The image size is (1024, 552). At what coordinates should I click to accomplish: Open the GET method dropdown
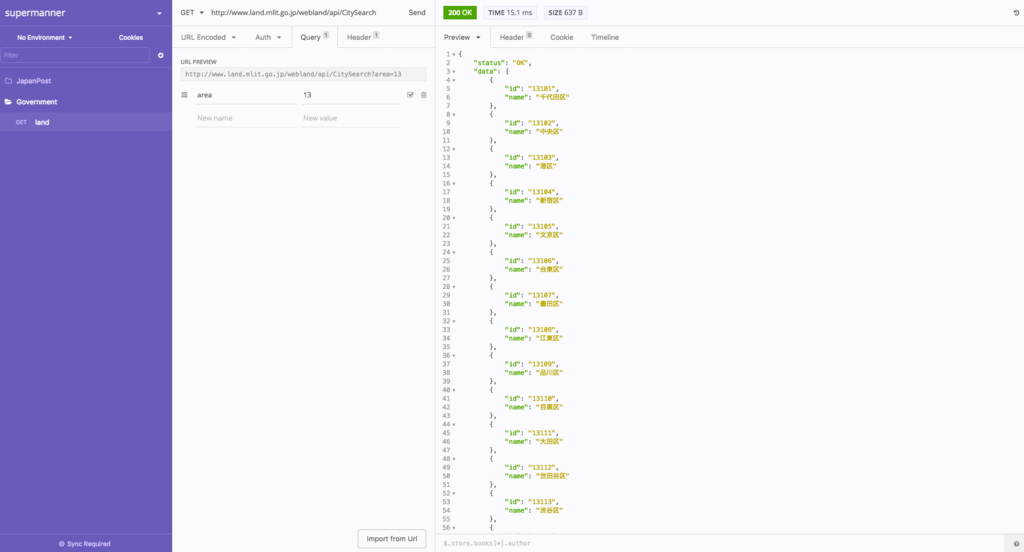tap(192, 12)
